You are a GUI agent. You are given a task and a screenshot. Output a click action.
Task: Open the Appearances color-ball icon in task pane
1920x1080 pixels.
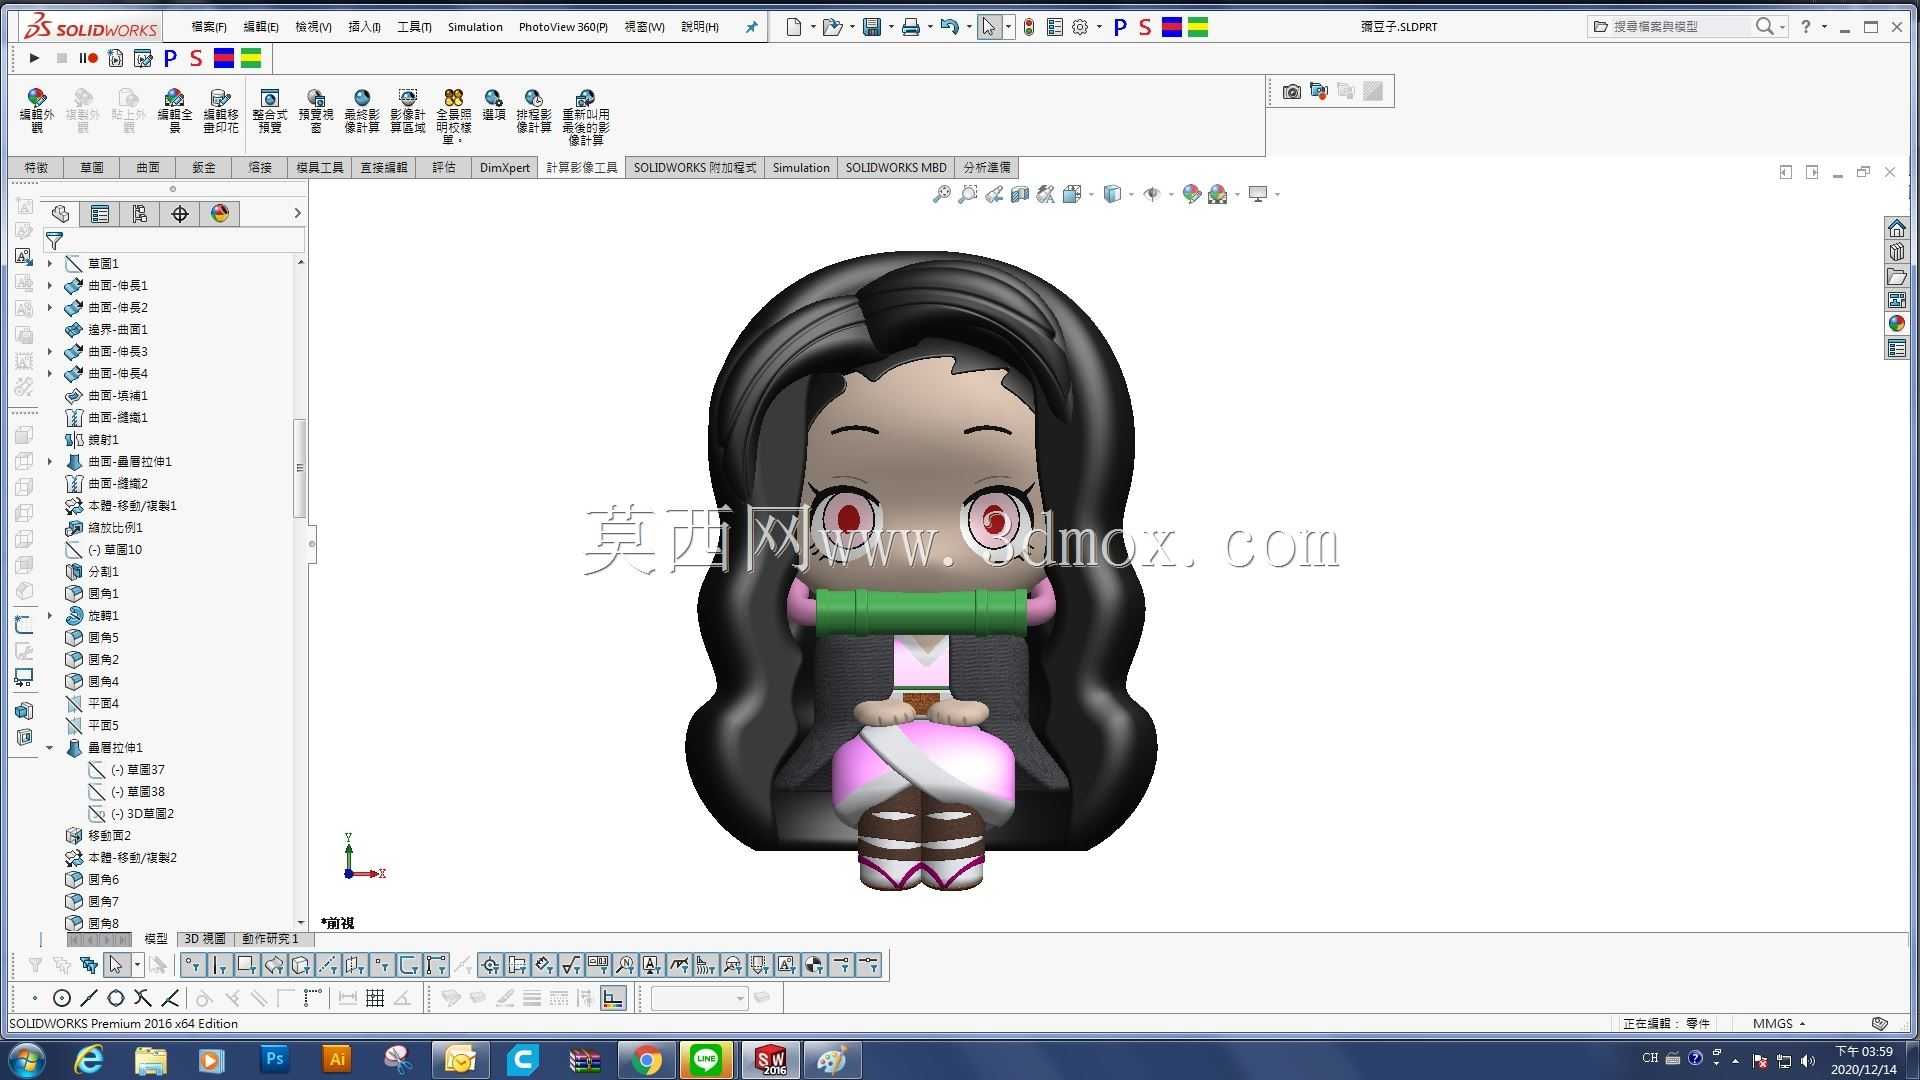(1897, 324)
